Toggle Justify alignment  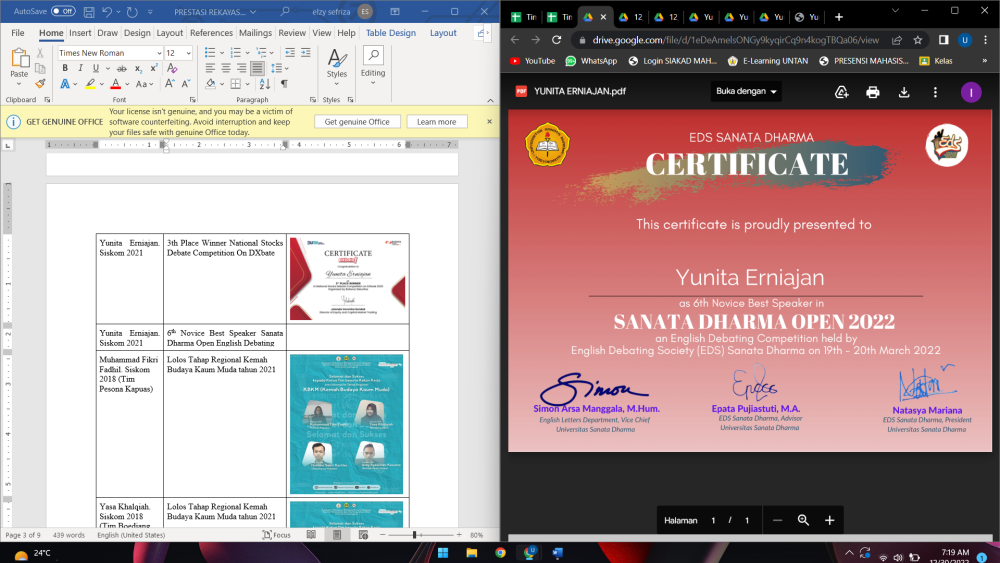(257, 68)
